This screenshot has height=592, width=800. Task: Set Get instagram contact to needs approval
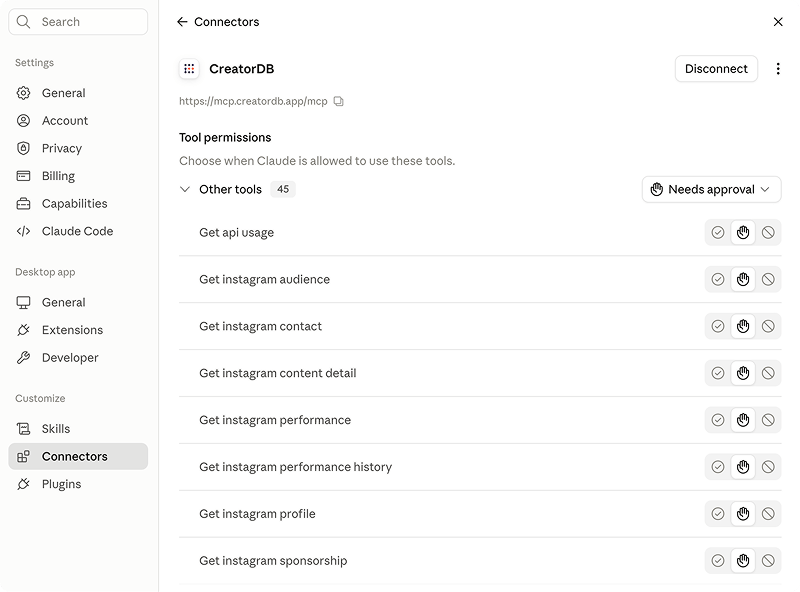pos(743,326)
